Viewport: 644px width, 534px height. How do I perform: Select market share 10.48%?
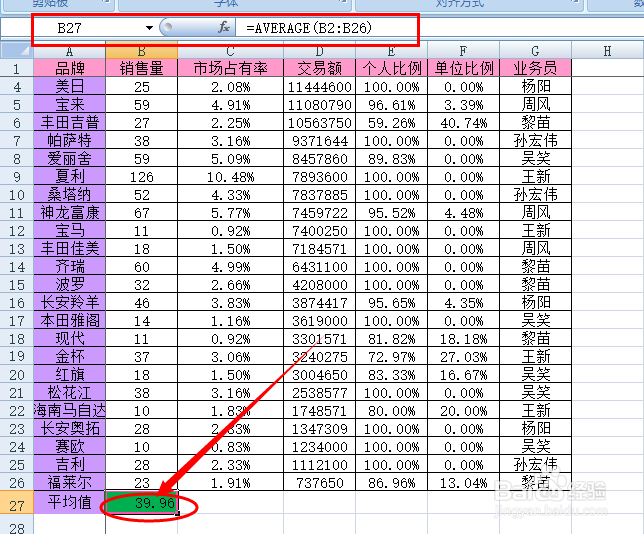[x=230, y=177]
